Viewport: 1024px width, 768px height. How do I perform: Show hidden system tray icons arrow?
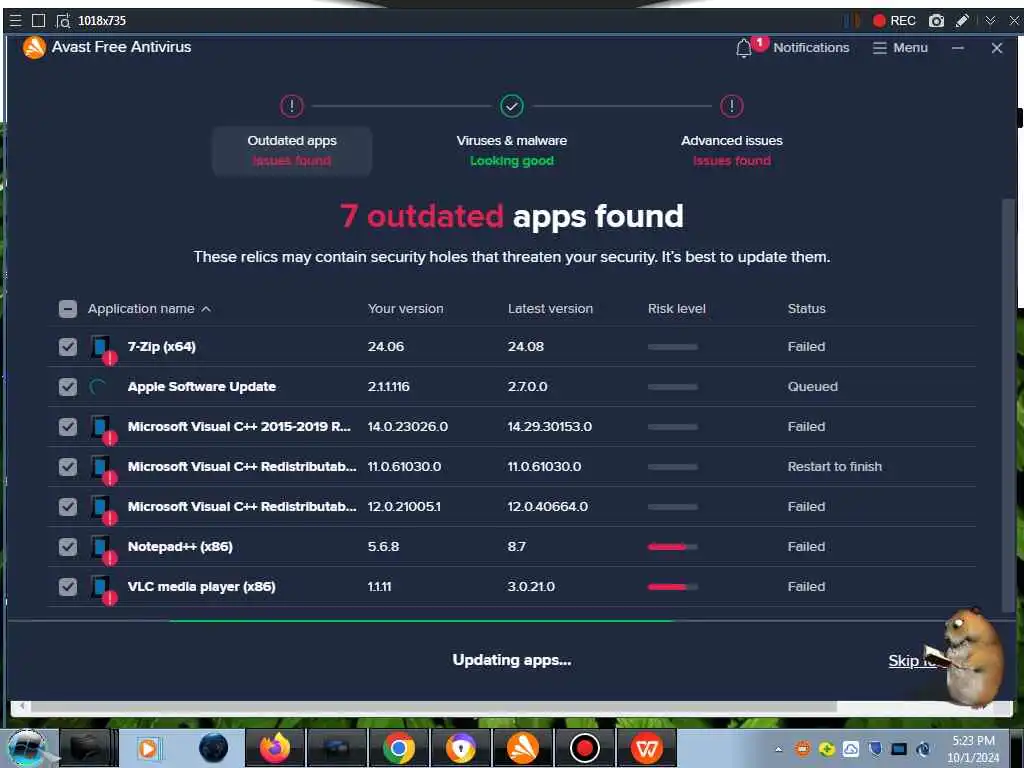(778, 749)
